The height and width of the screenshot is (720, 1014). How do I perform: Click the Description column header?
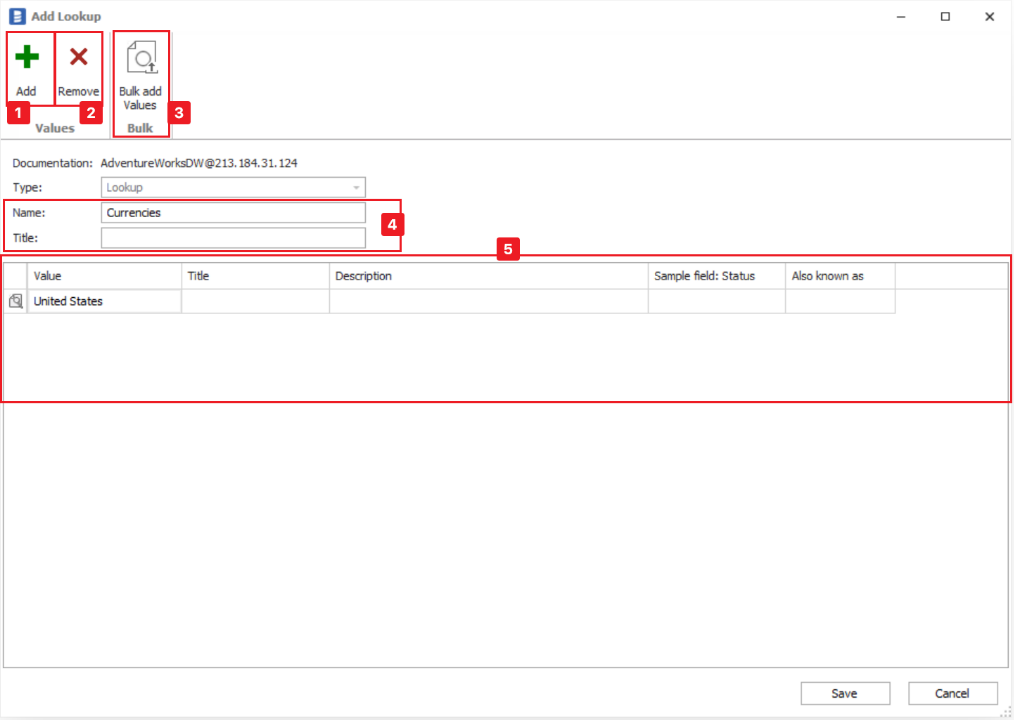488,276
